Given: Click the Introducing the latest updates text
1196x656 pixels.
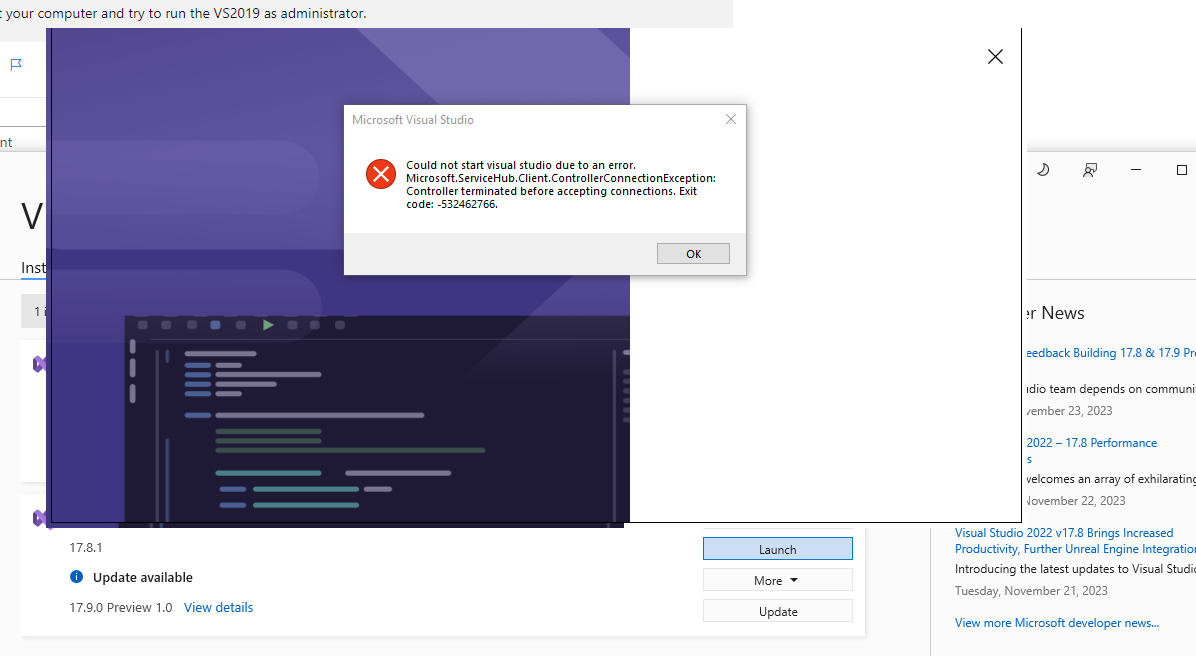Looking at the screenshot, I should [x=1075, y=569].
